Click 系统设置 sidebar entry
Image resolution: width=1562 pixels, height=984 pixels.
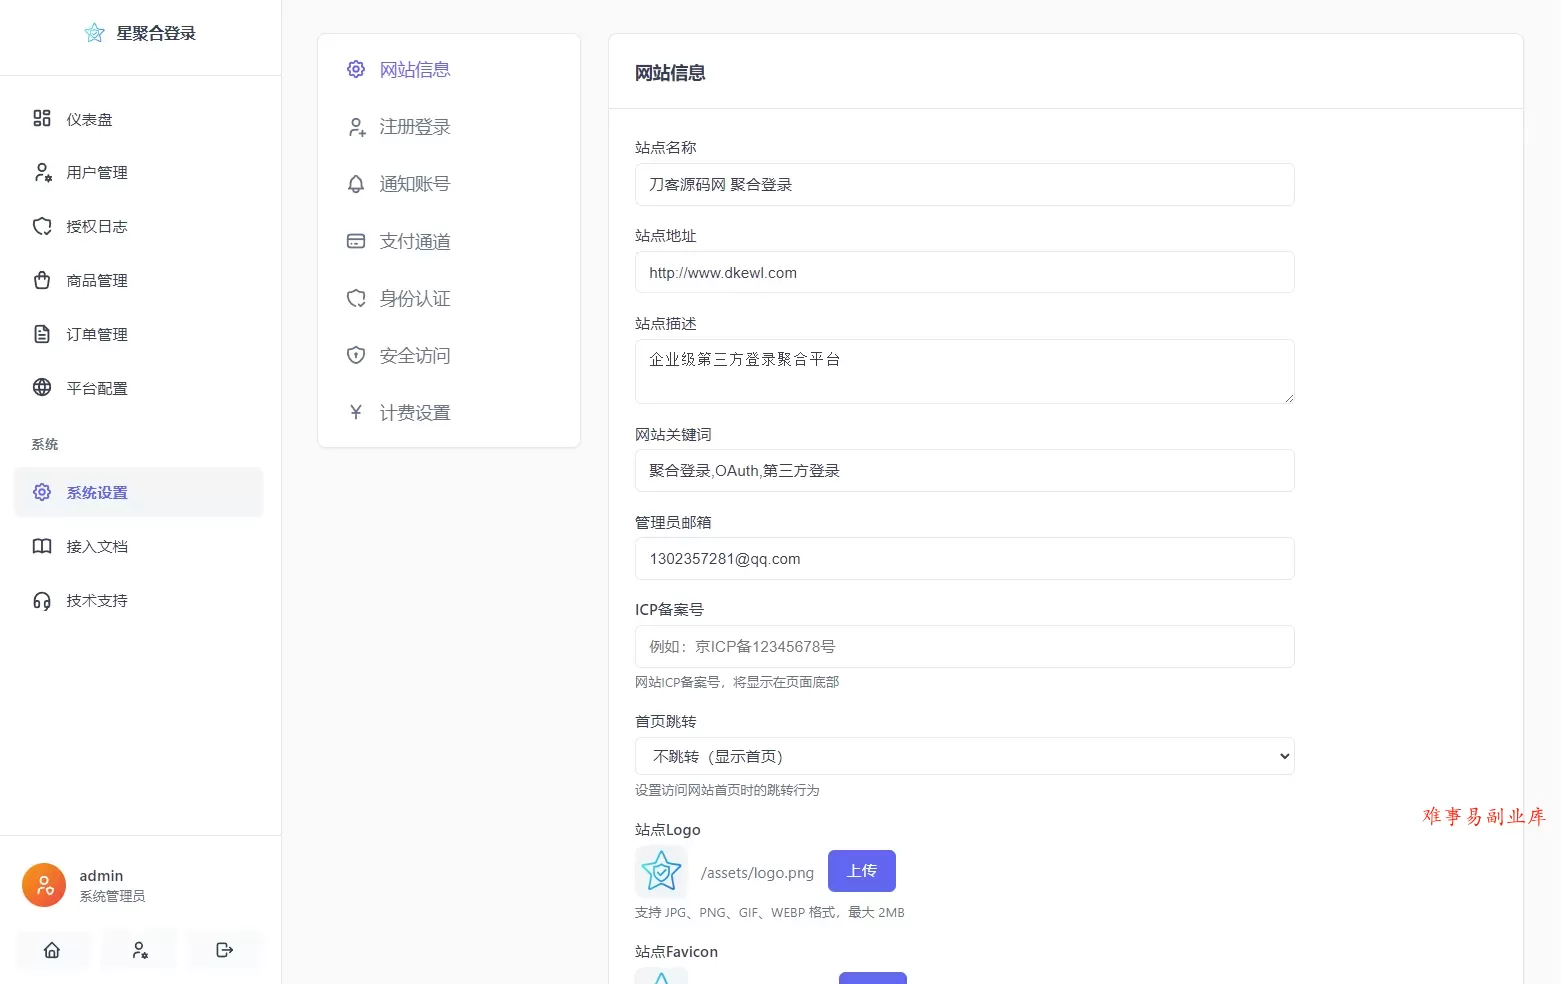pyautogui.click(x=139, y=492)
